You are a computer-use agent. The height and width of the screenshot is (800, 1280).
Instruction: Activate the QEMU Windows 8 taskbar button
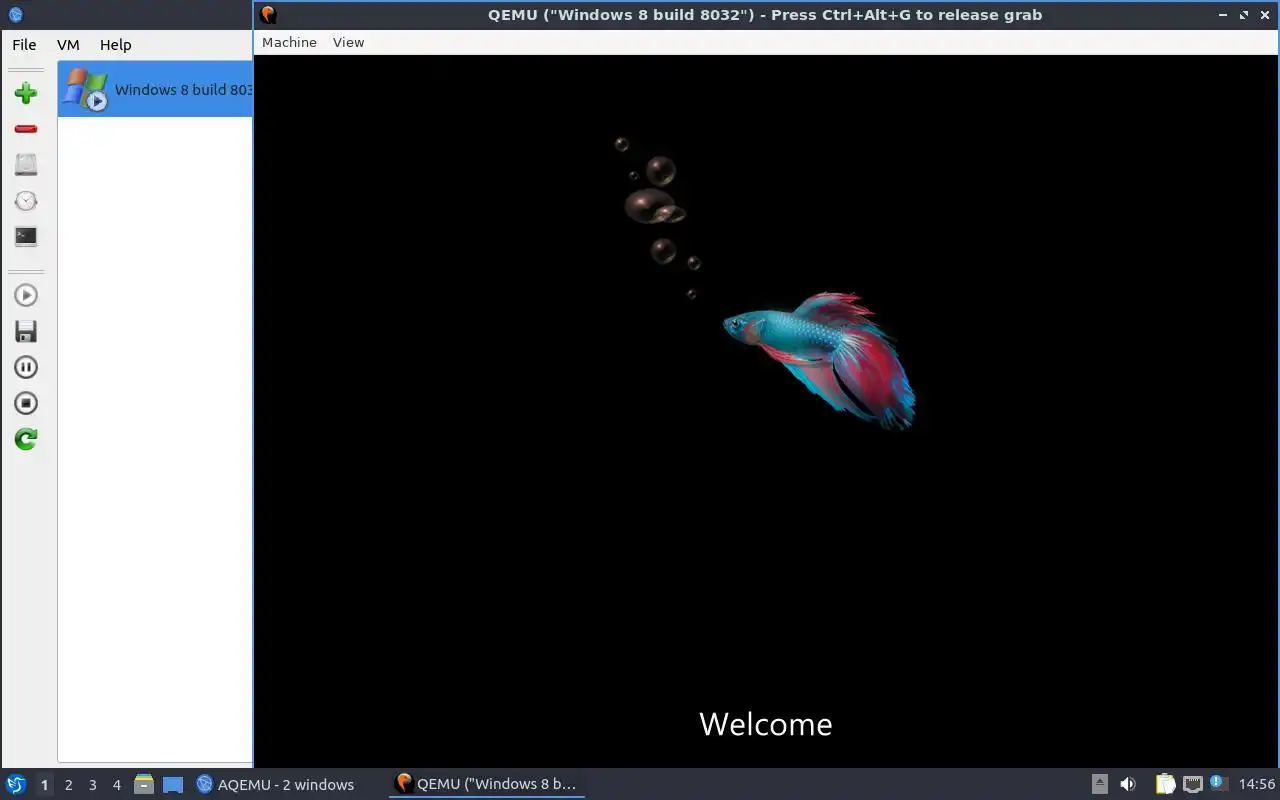[x=487, y=784]
